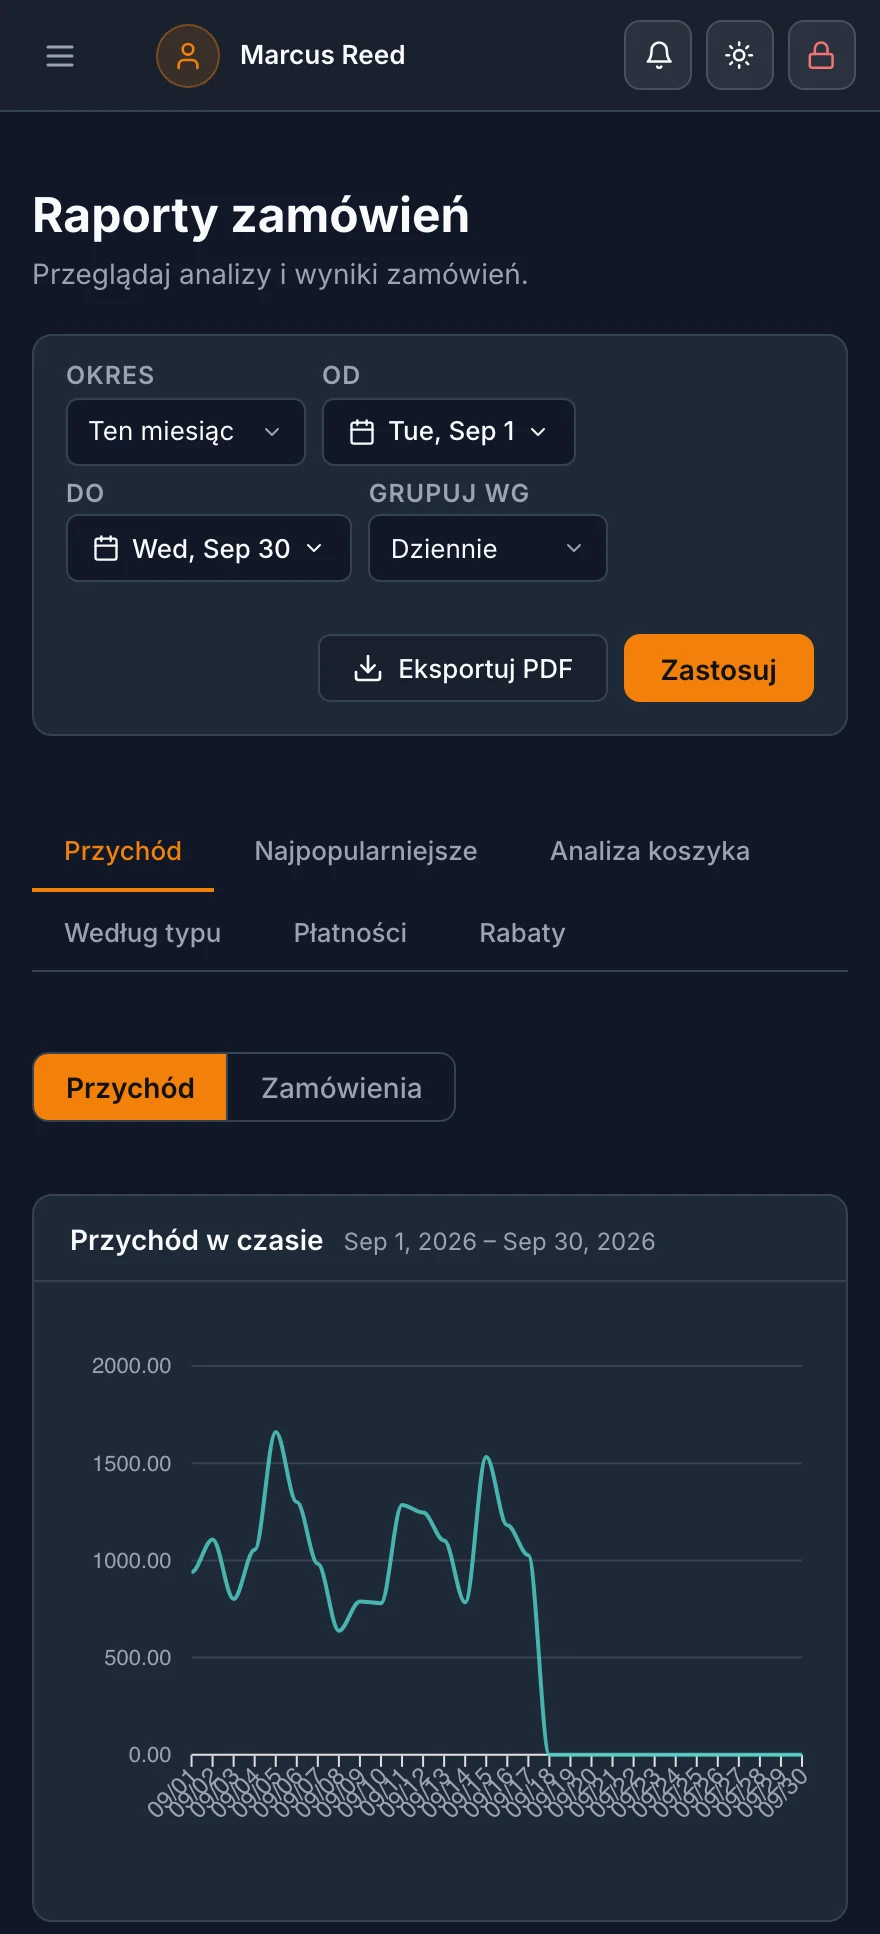Click the red lock icon

tap(822, 55)
